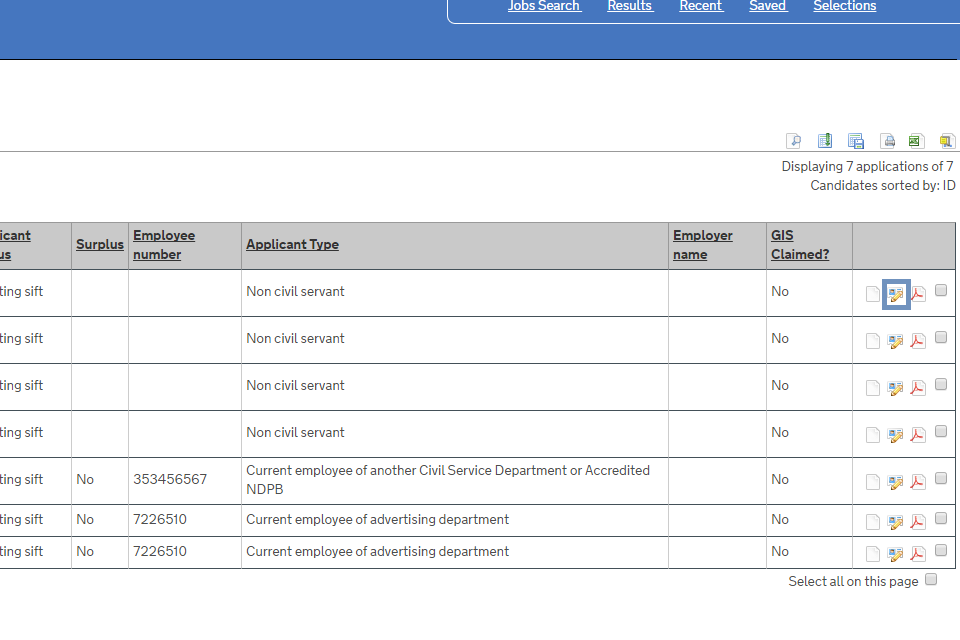The width and height of the screenshot is (960, 640).
Task: Tick the checkbox in the first applicant row
Action: coord(941,291)
